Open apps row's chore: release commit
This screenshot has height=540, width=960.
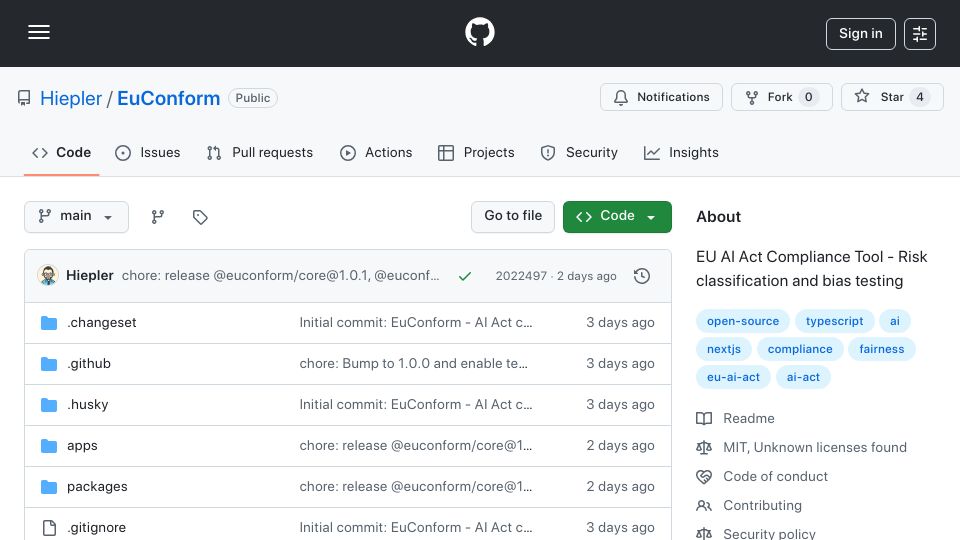click(416, 446)
